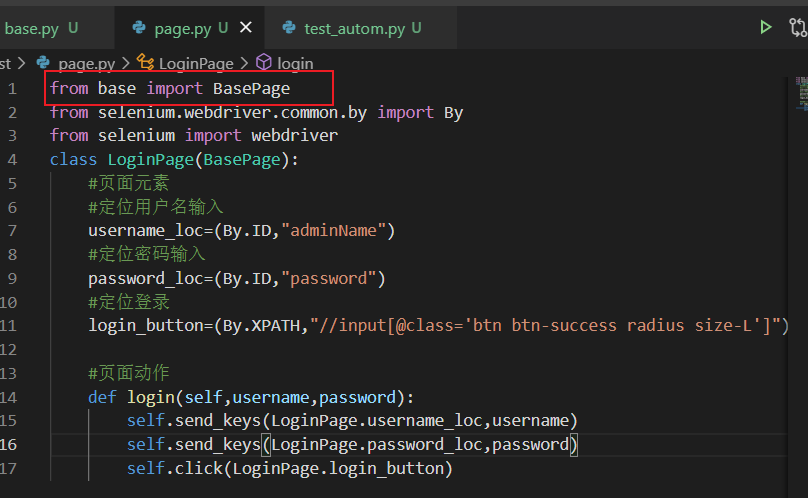Close the page.py tab
Viewport: 808px width, 498px height.
pos(246,27)
